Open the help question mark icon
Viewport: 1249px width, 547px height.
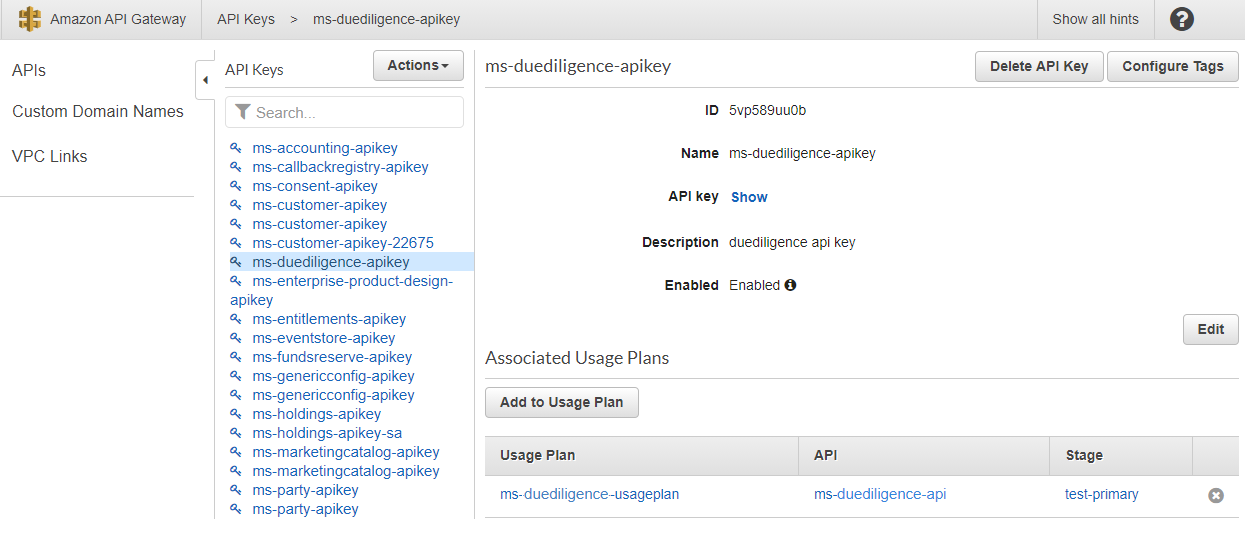click(x=1182, y=19)
